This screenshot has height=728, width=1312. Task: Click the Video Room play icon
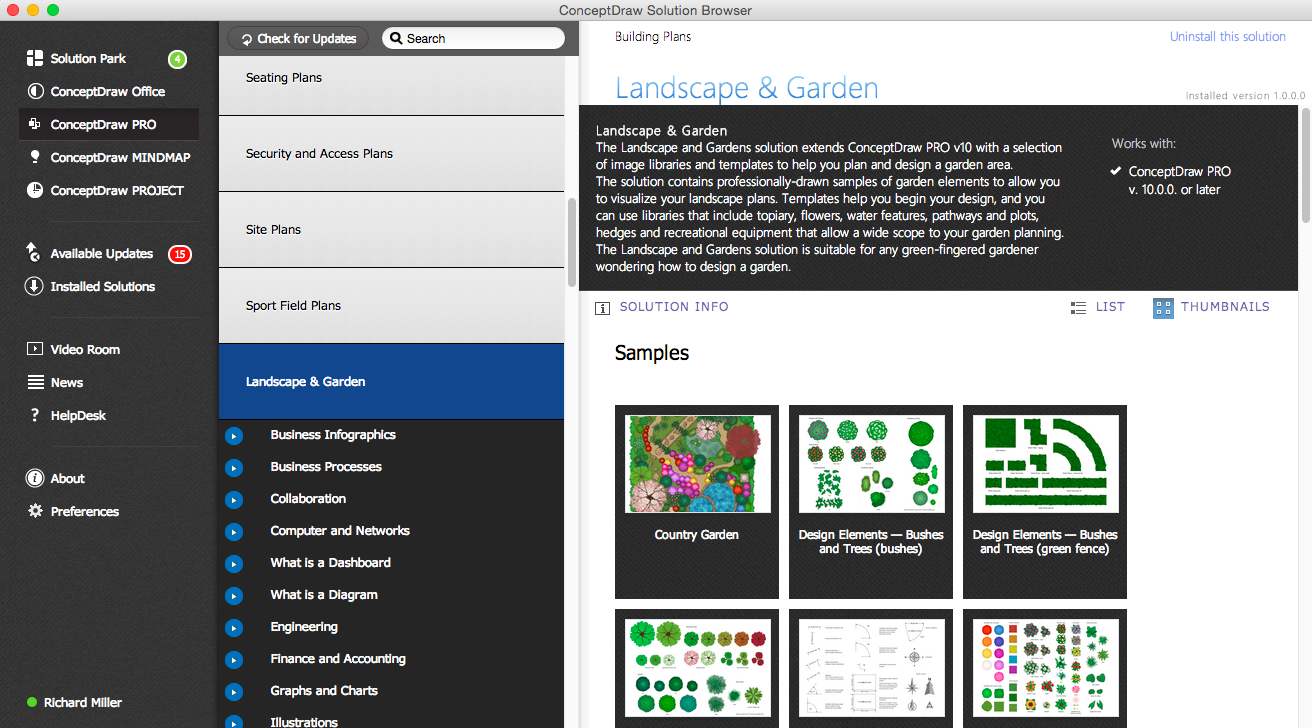pyautogui.click(x=35, y=350)
